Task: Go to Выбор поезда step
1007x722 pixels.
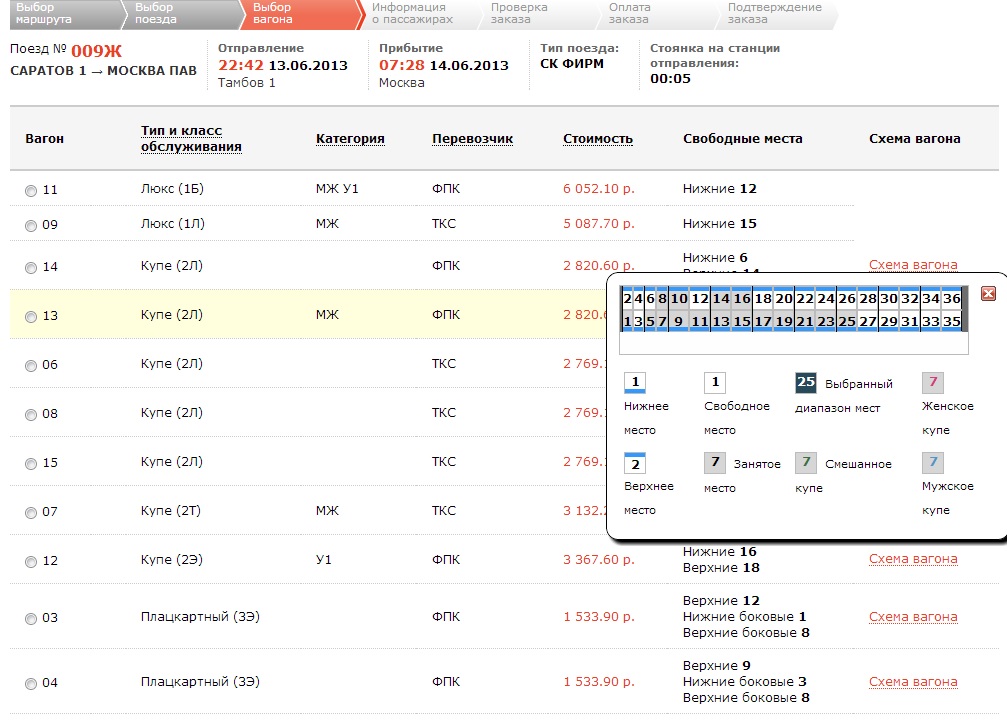Action: pyautogui.click(x=155, y=13)
